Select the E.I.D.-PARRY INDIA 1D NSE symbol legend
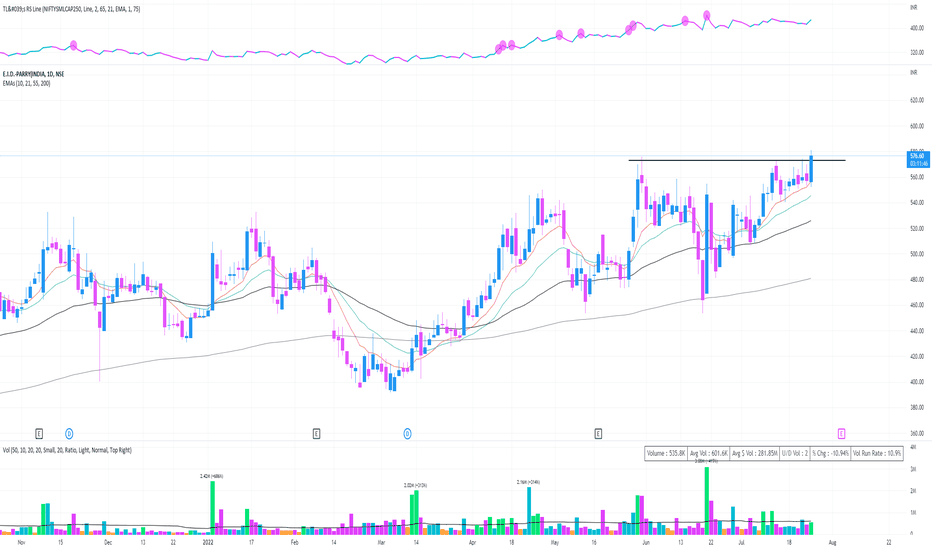The height and width of the screenshot is (550, 932). (x=33, y=74)
